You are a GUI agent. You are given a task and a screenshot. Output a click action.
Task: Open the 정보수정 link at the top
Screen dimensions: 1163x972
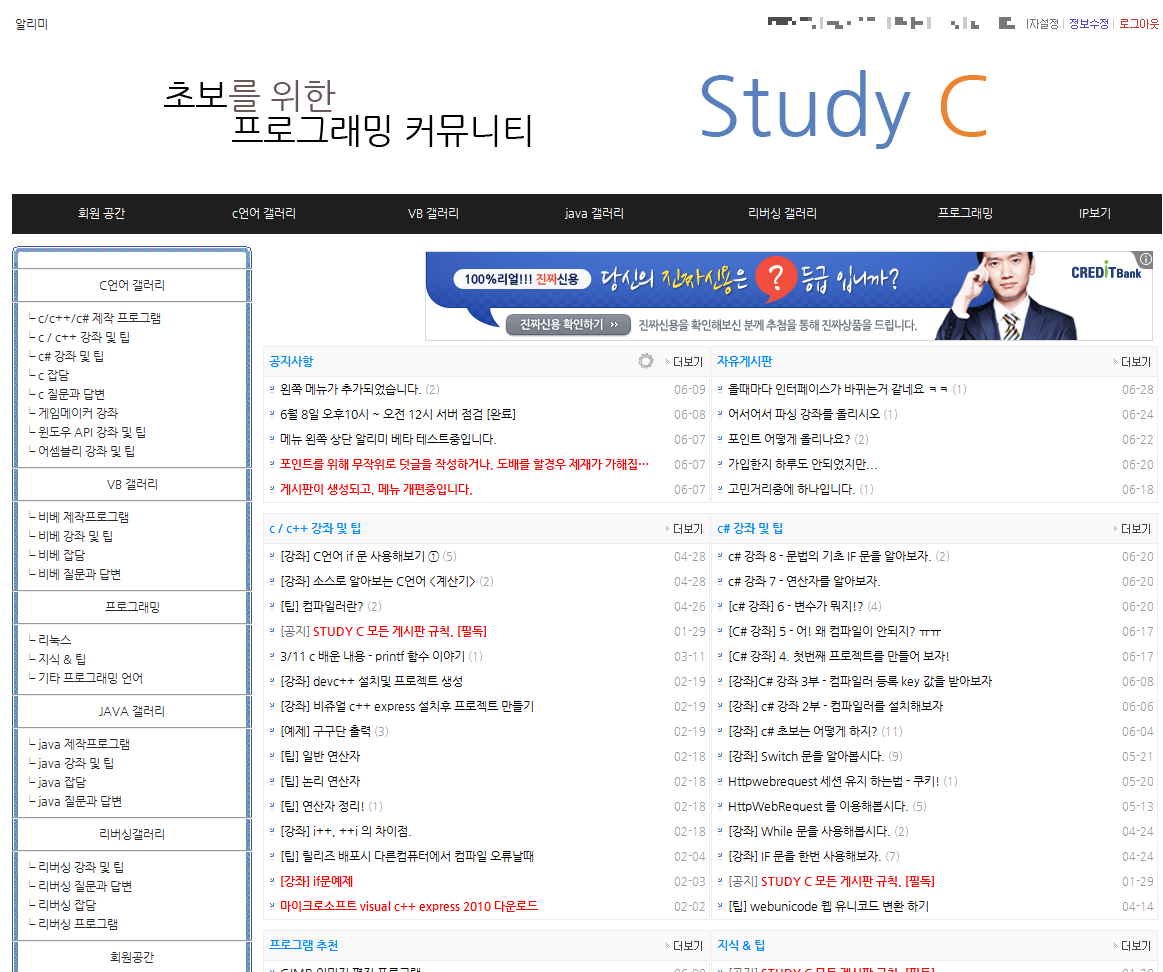1089,24
